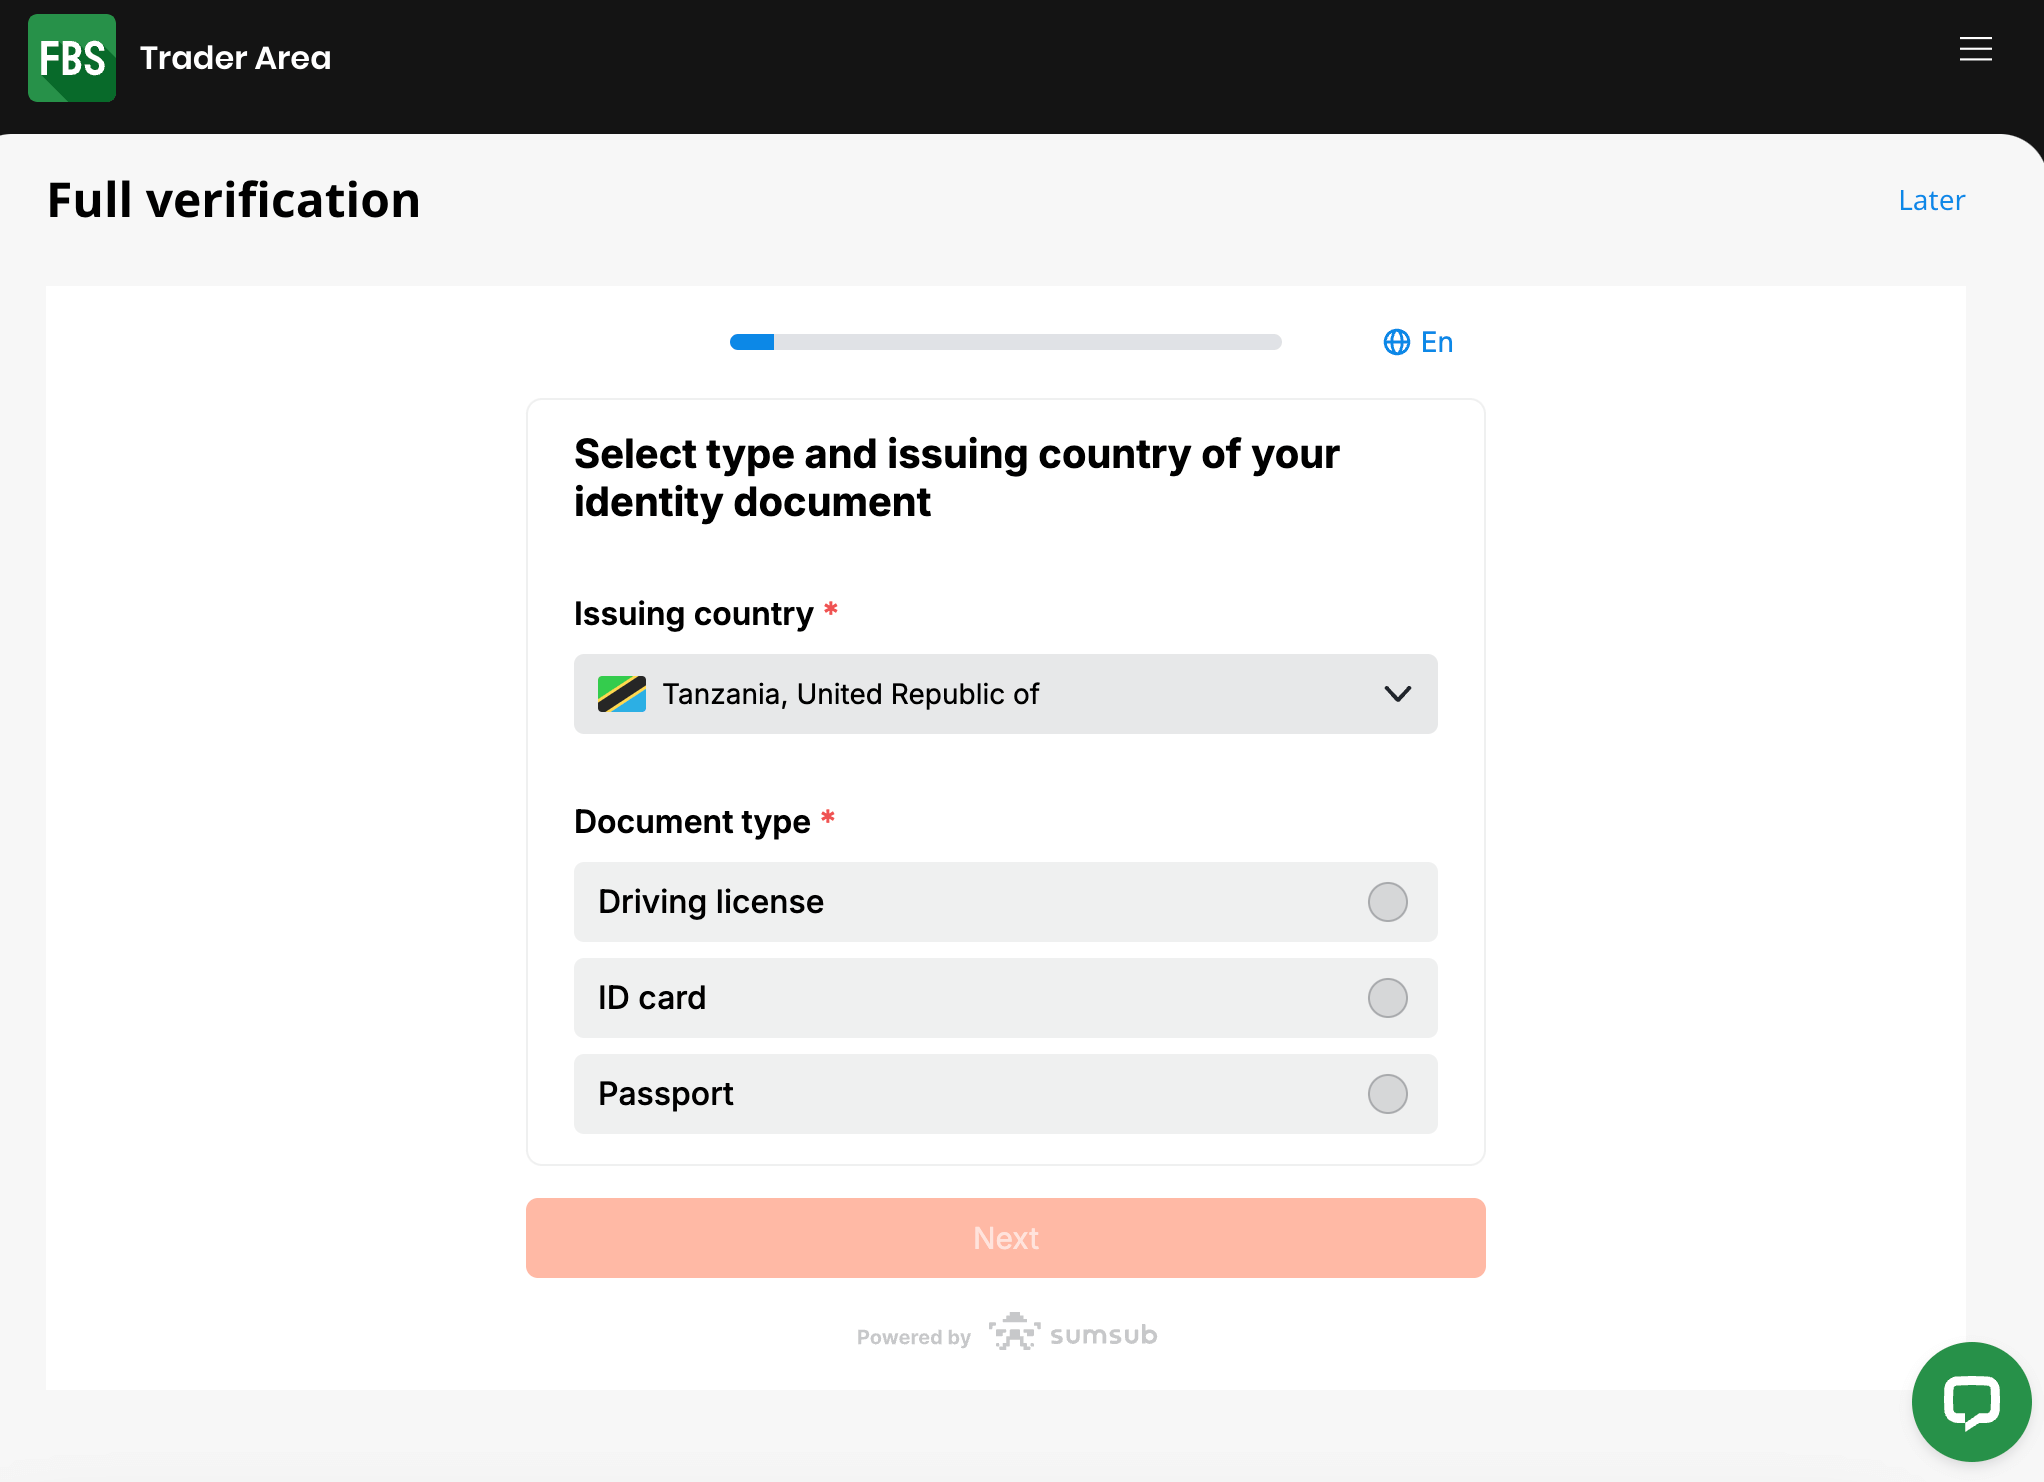The image size is (2044, 1482).
Task: Click the FBS logo icon
Action: tap(73, 57)
